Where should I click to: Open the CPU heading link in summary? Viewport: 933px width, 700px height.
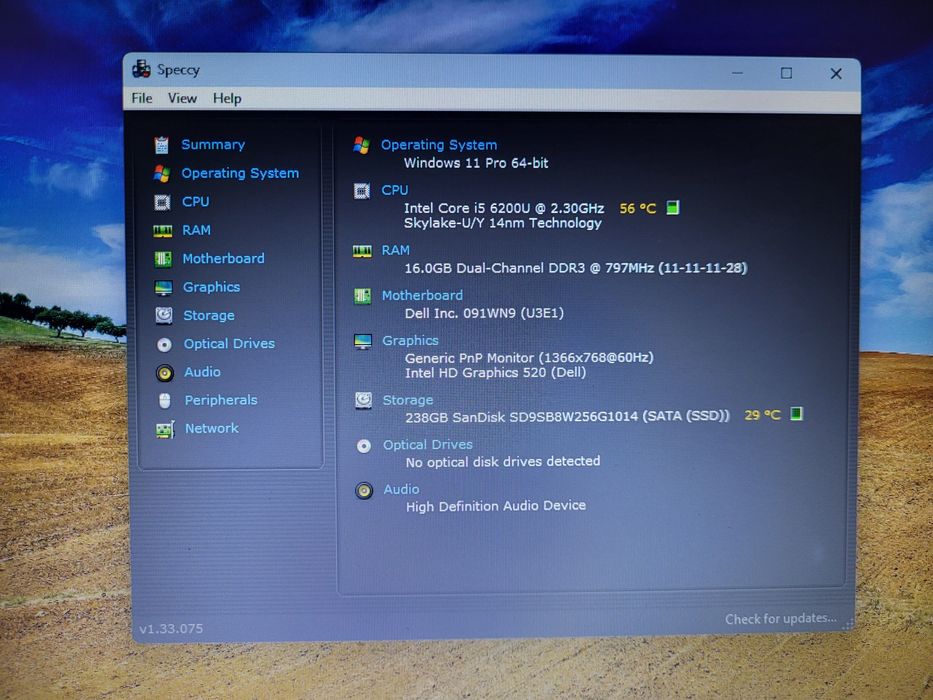[x=395, y=190]
